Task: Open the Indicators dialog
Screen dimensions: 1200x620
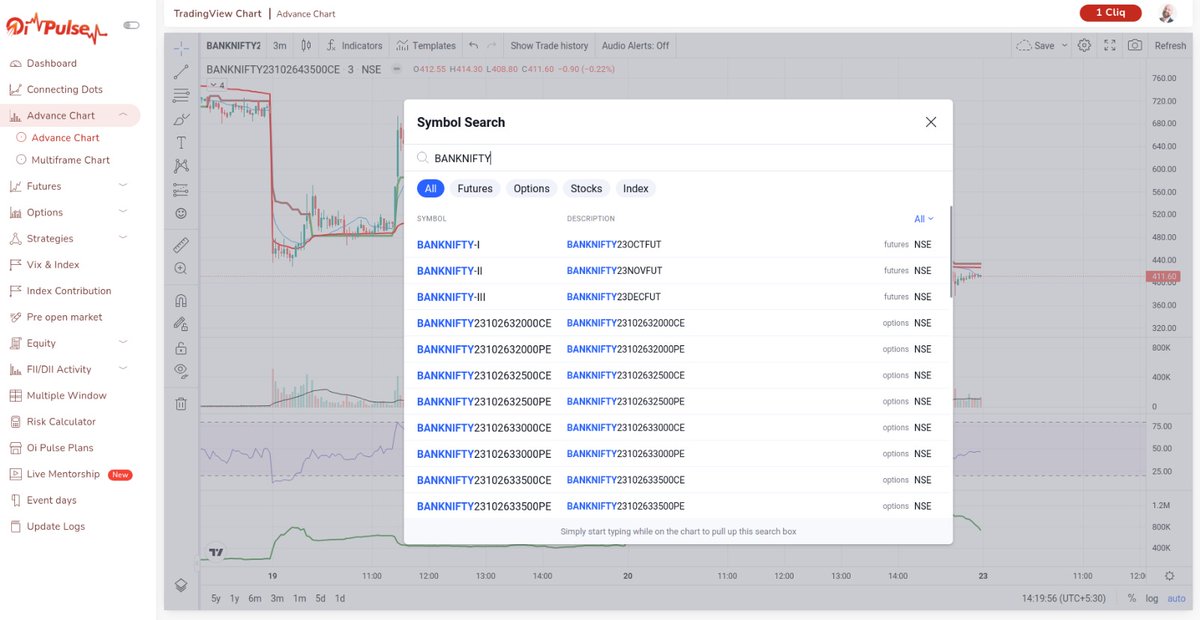Action: pos(354,46)
